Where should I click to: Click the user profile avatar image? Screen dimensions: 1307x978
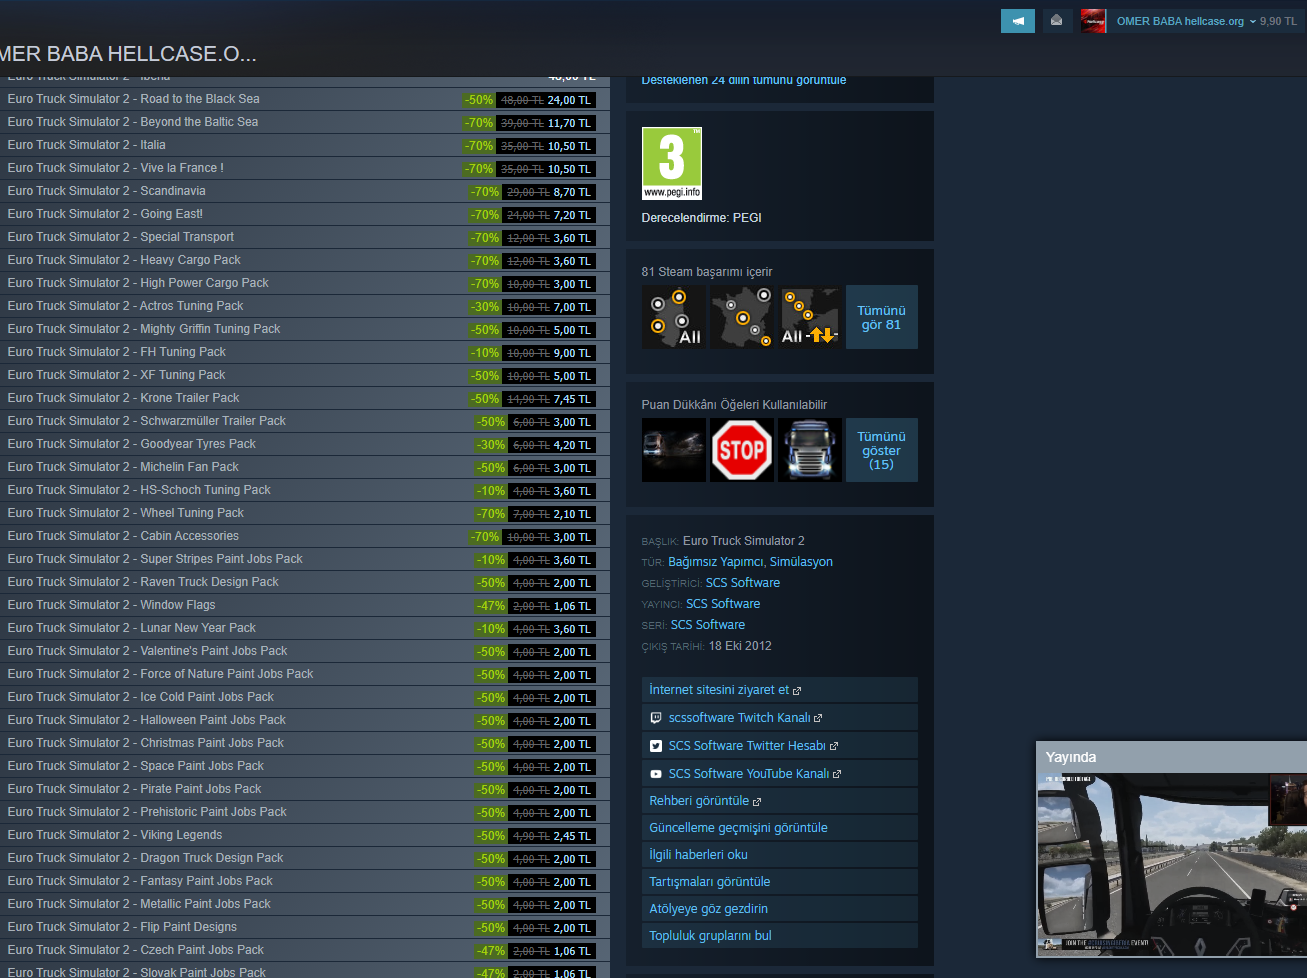pos(1094,21)
